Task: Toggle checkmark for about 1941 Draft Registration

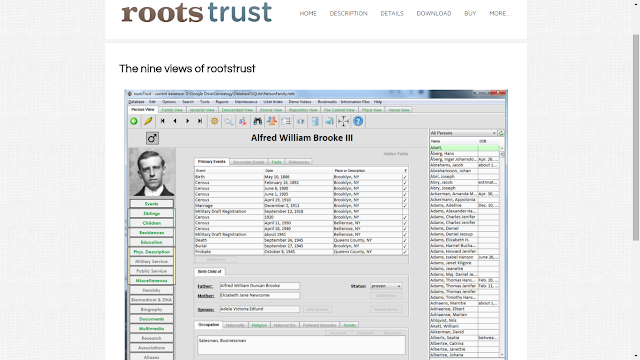Action: (x=405, y=235)
